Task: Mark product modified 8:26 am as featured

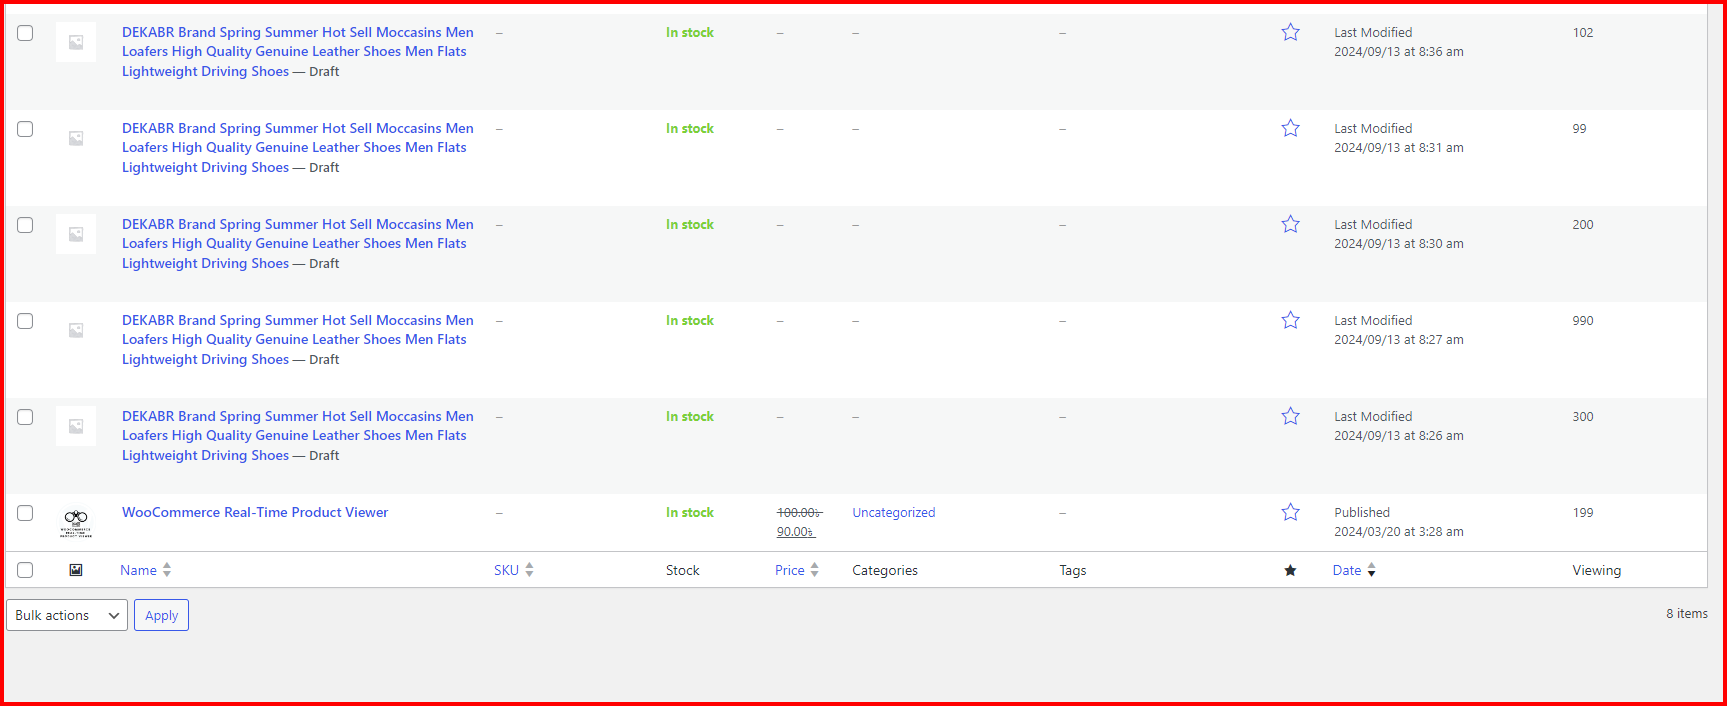Action: tap(1290, 416)
